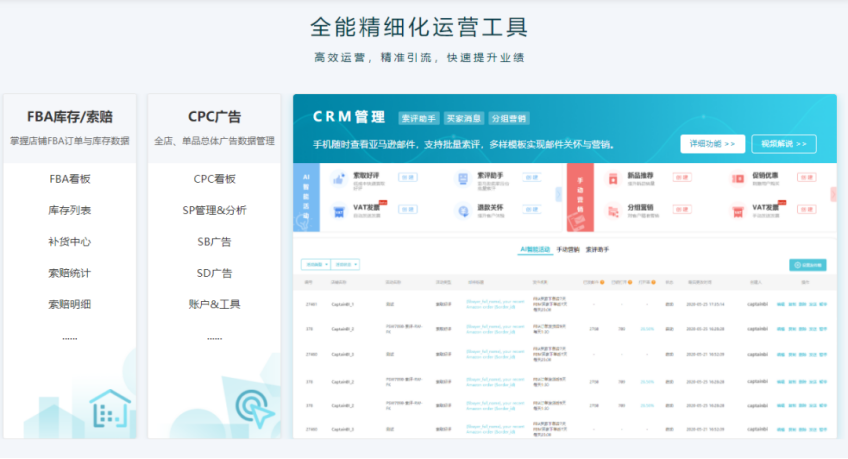Screen dimensions: 848x459
Task: Click the warehouse icon in FBA库存/索赔 card
Action: (x=110, y=409)
